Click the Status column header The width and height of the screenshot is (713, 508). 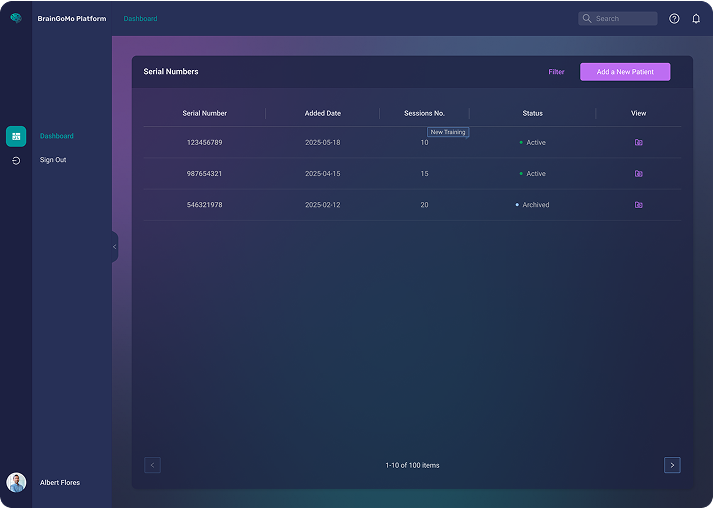tap(532, 113)
